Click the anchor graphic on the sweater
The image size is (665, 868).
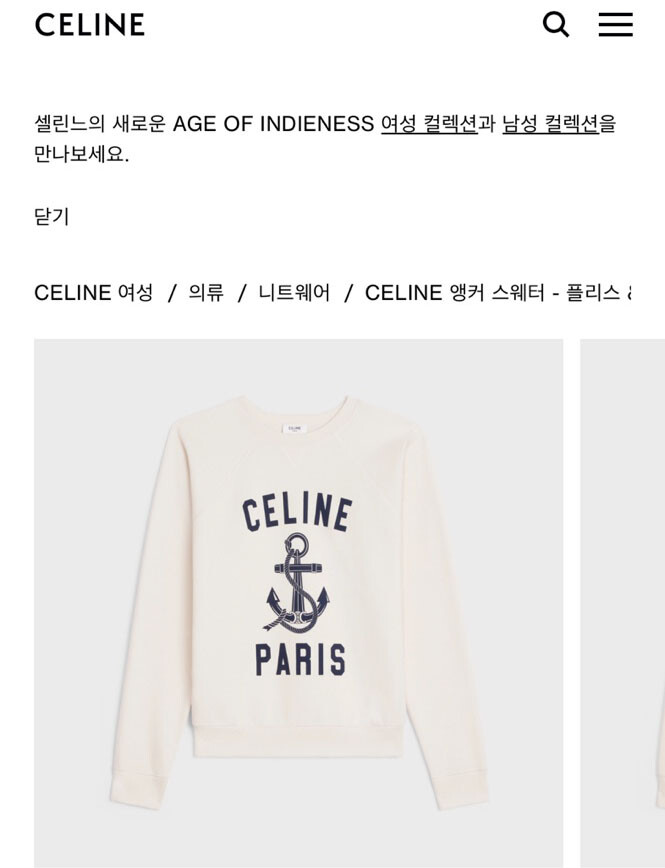tap(296, 583)
